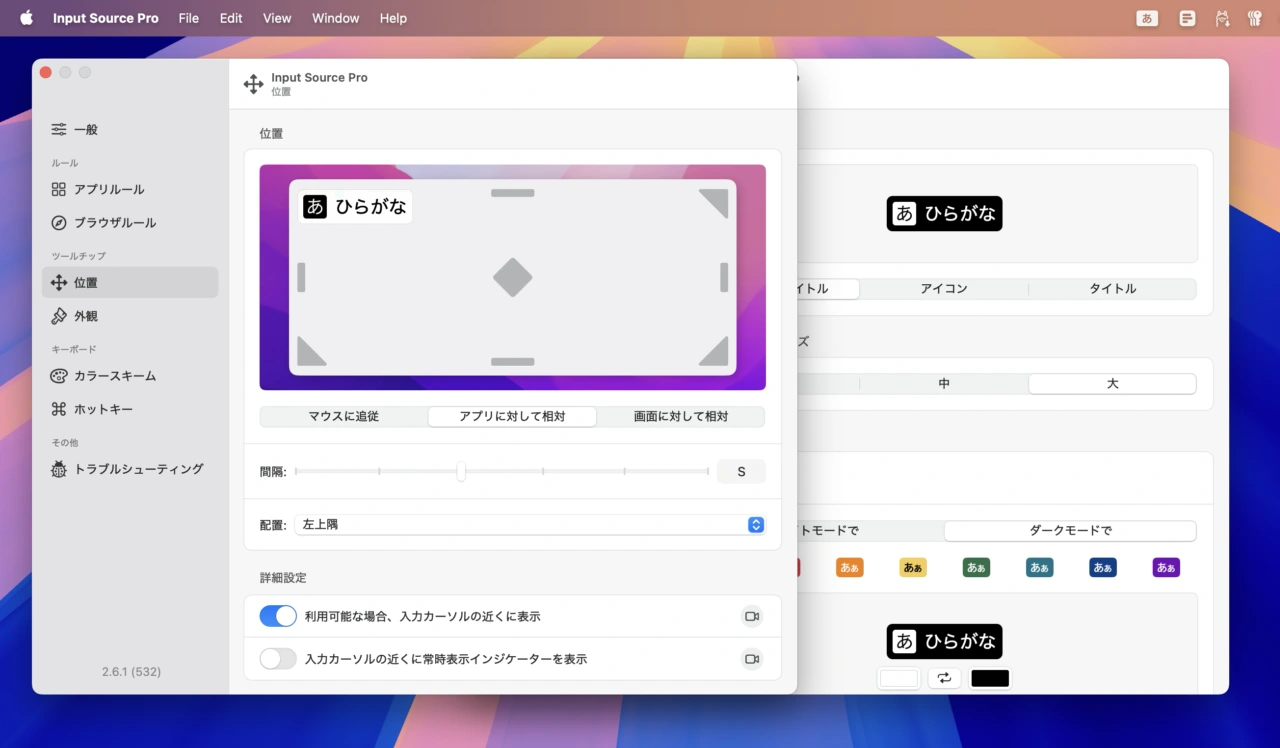Choose 画面に対して相対 segment
The width and height of the screenshot is (1280, 748).
[x=681, y=416]
